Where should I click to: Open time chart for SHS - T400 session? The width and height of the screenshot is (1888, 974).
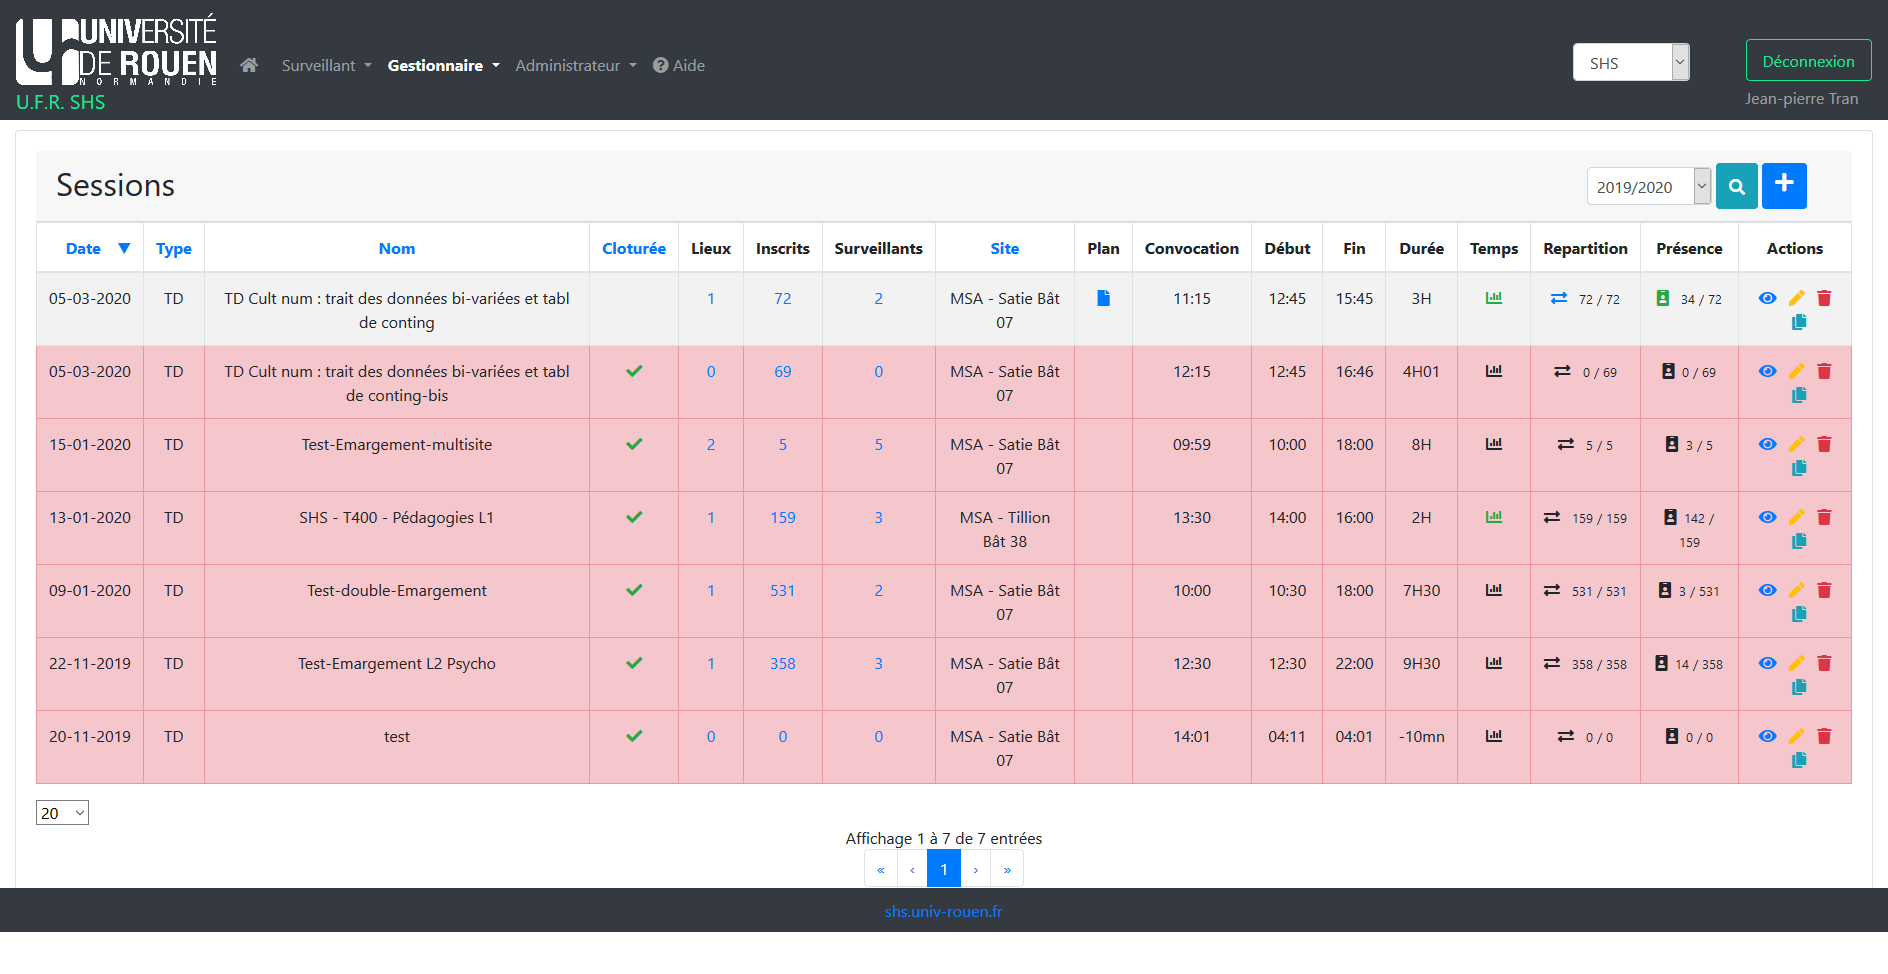point(1493,518)
